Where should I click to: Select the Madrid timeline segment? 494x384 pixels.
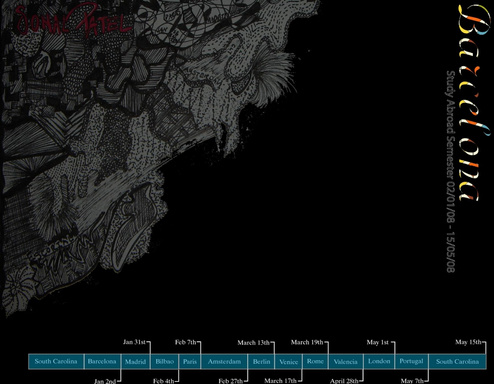[x=136, y=361]
